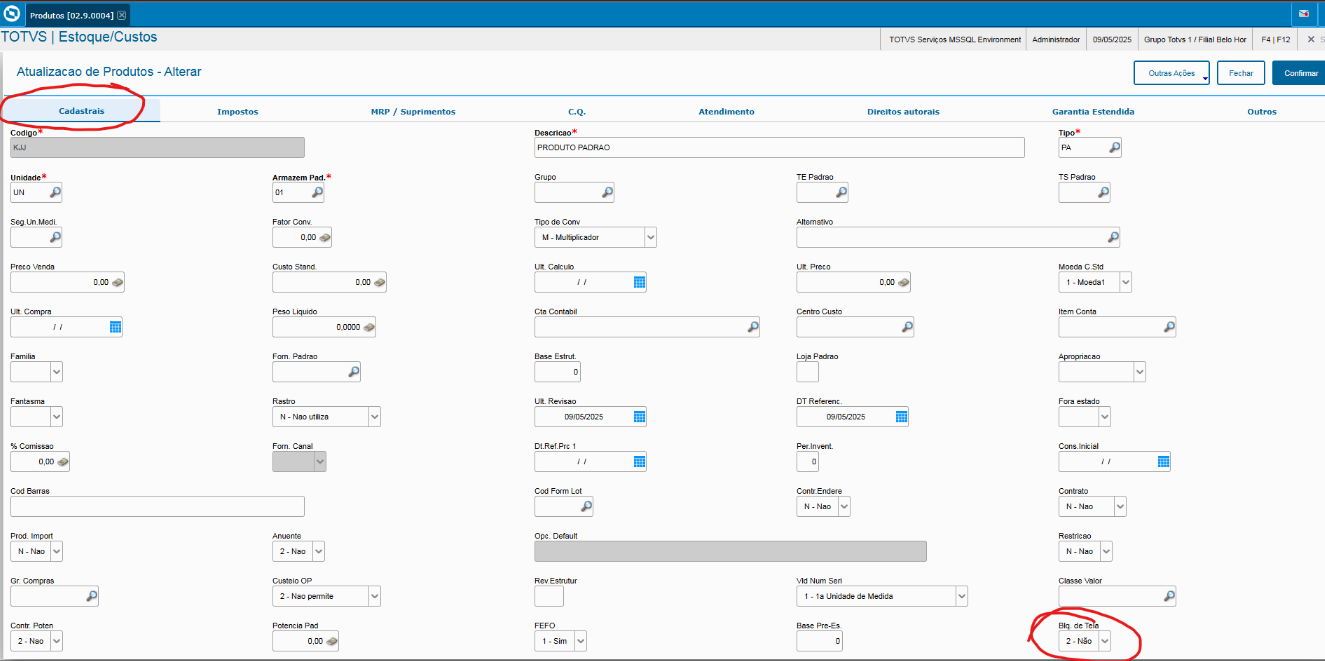Open lookup for the Tipo field

1114,148
